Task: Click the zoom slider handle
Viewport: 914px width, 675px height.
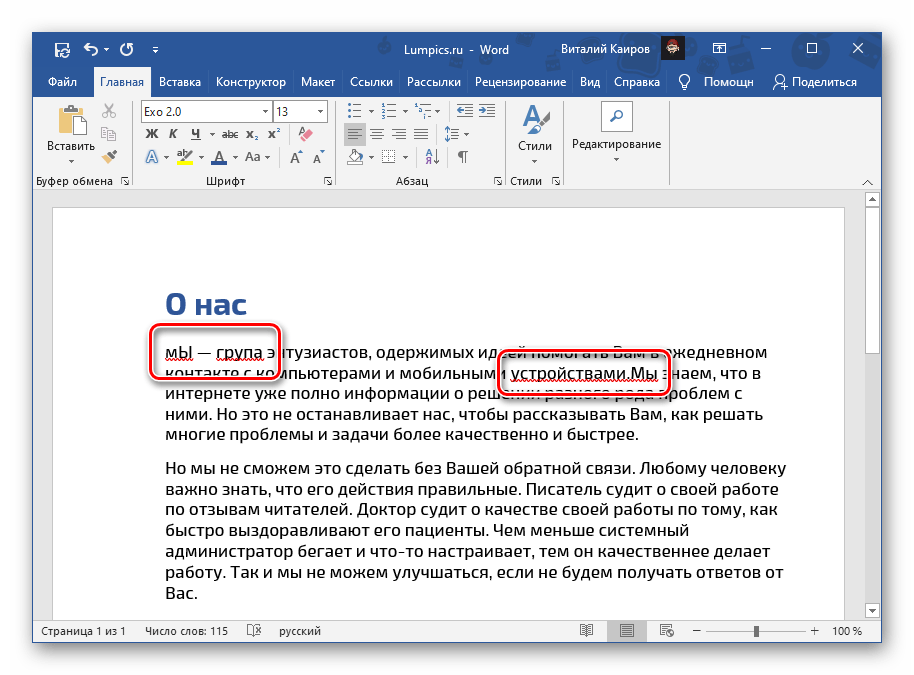Action: point(756,631)
